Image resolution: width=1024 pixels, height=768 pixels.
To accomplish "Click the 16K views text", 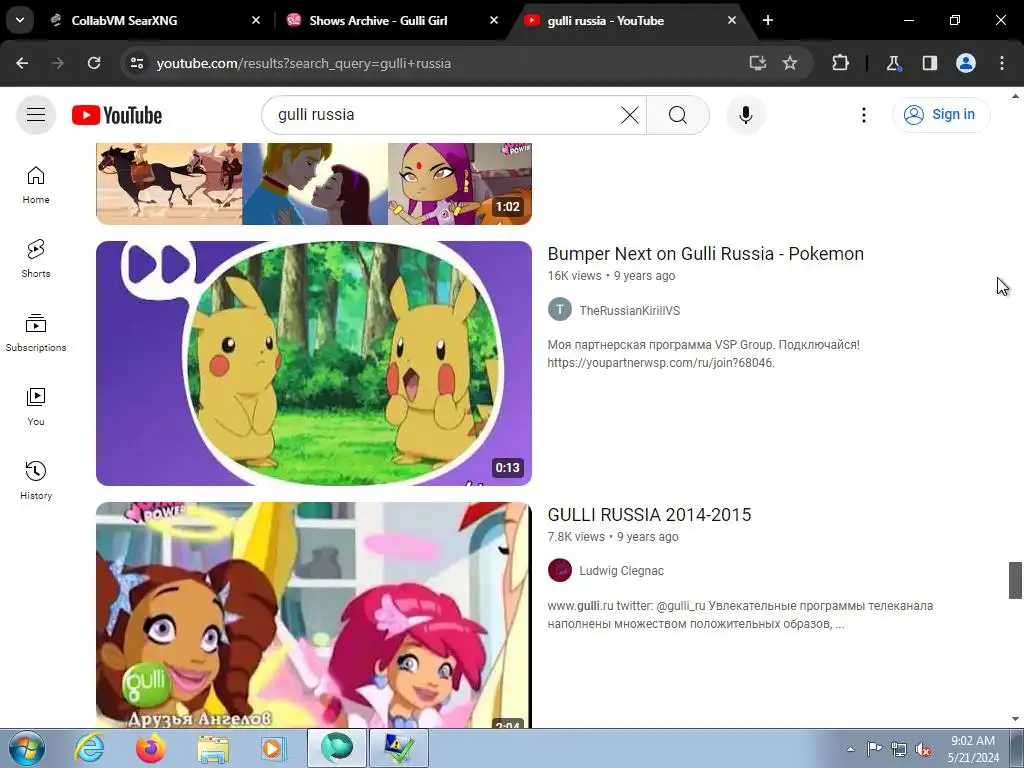I will [x=574, y=276].
